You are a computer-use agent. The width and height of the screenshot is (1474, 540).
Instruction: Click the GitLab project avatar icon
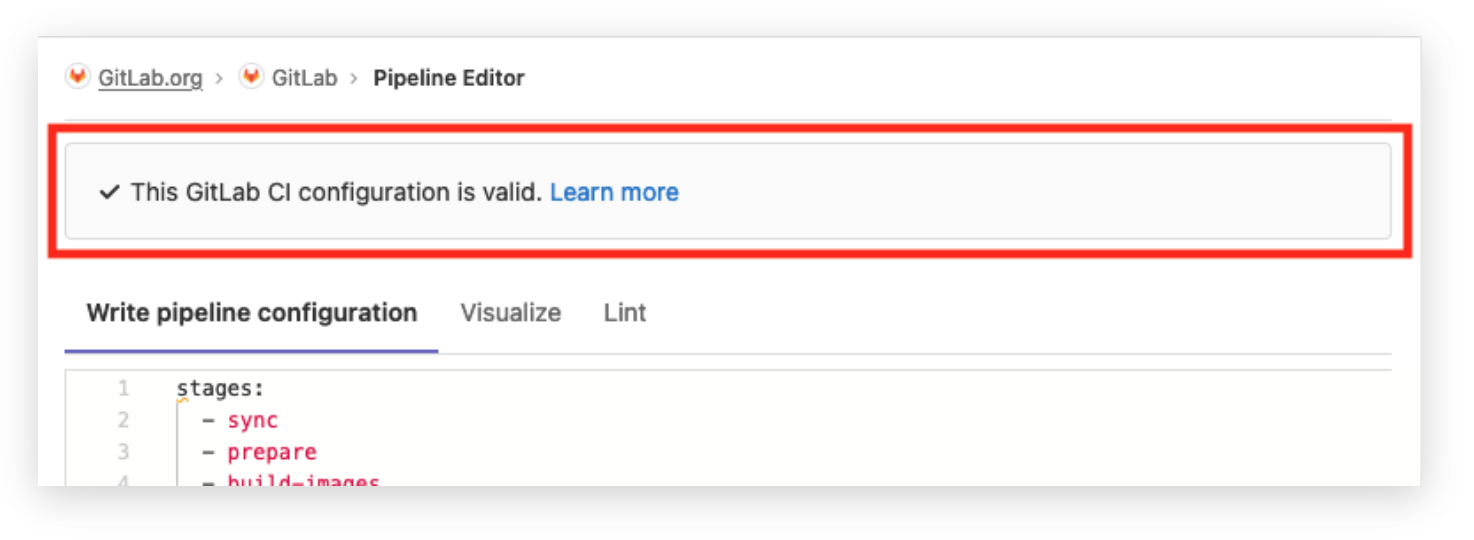(251, 76)
